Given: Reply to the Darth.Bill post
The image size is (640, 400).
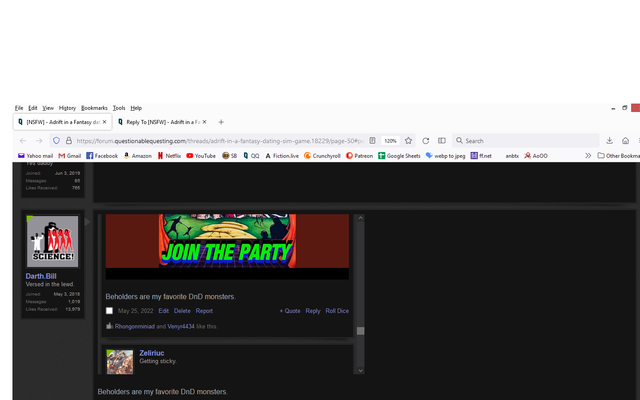Looking at the screenshot, I should coord(313,311).
